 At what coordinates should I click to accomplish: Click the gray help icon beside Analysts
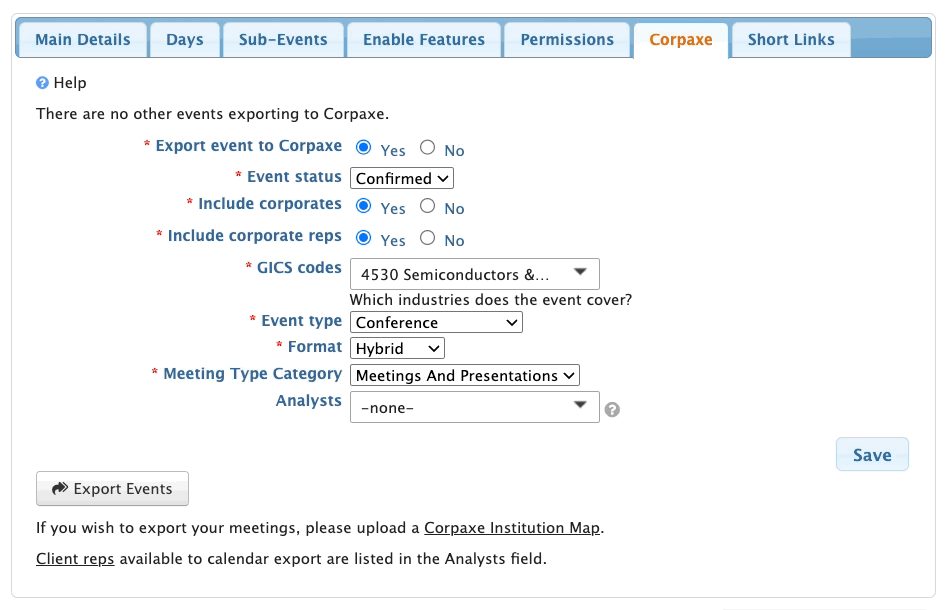[613, 409]
